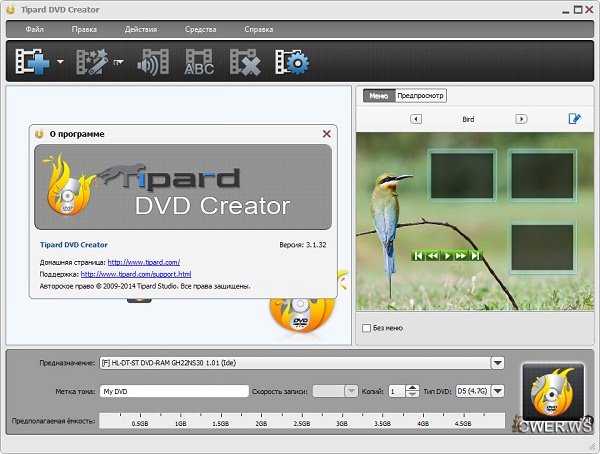
Task: Switch to the 'Предпросмотр' tab
Action: click(420, 96)
